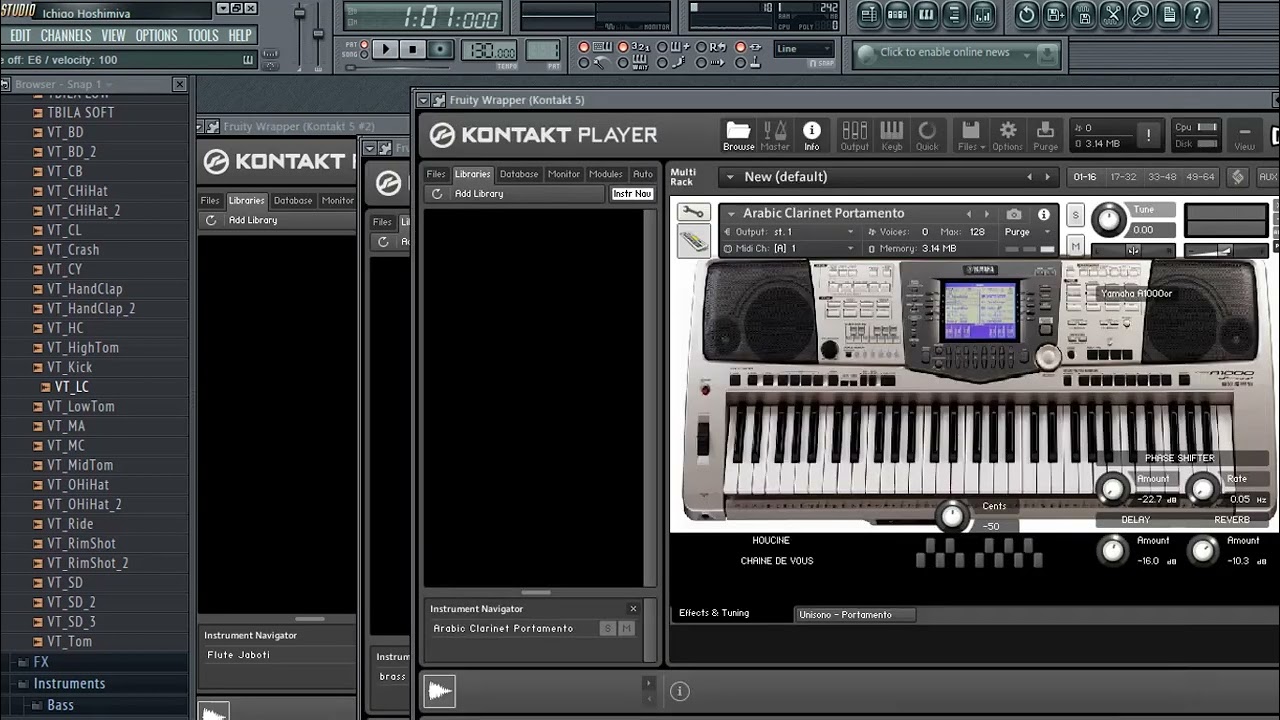Viewport: 1280px width, 720px height.
Task: Click the FL Studio undo history icon
Action: click(1026, 14)
